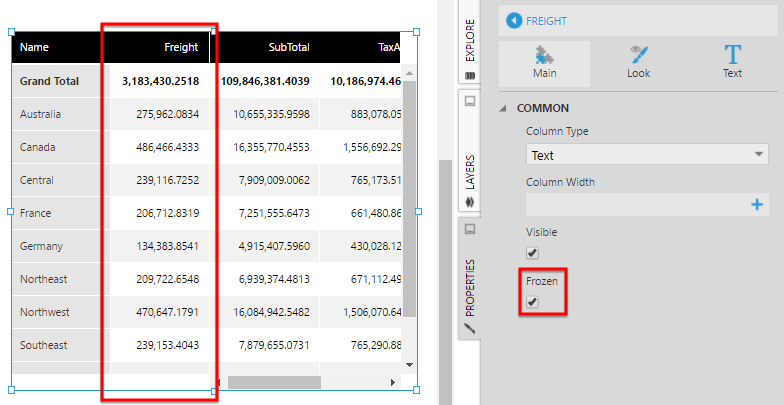Select the France row label
Image resolution: width=784 pixels, height=405 pixels.
point(36,213)
